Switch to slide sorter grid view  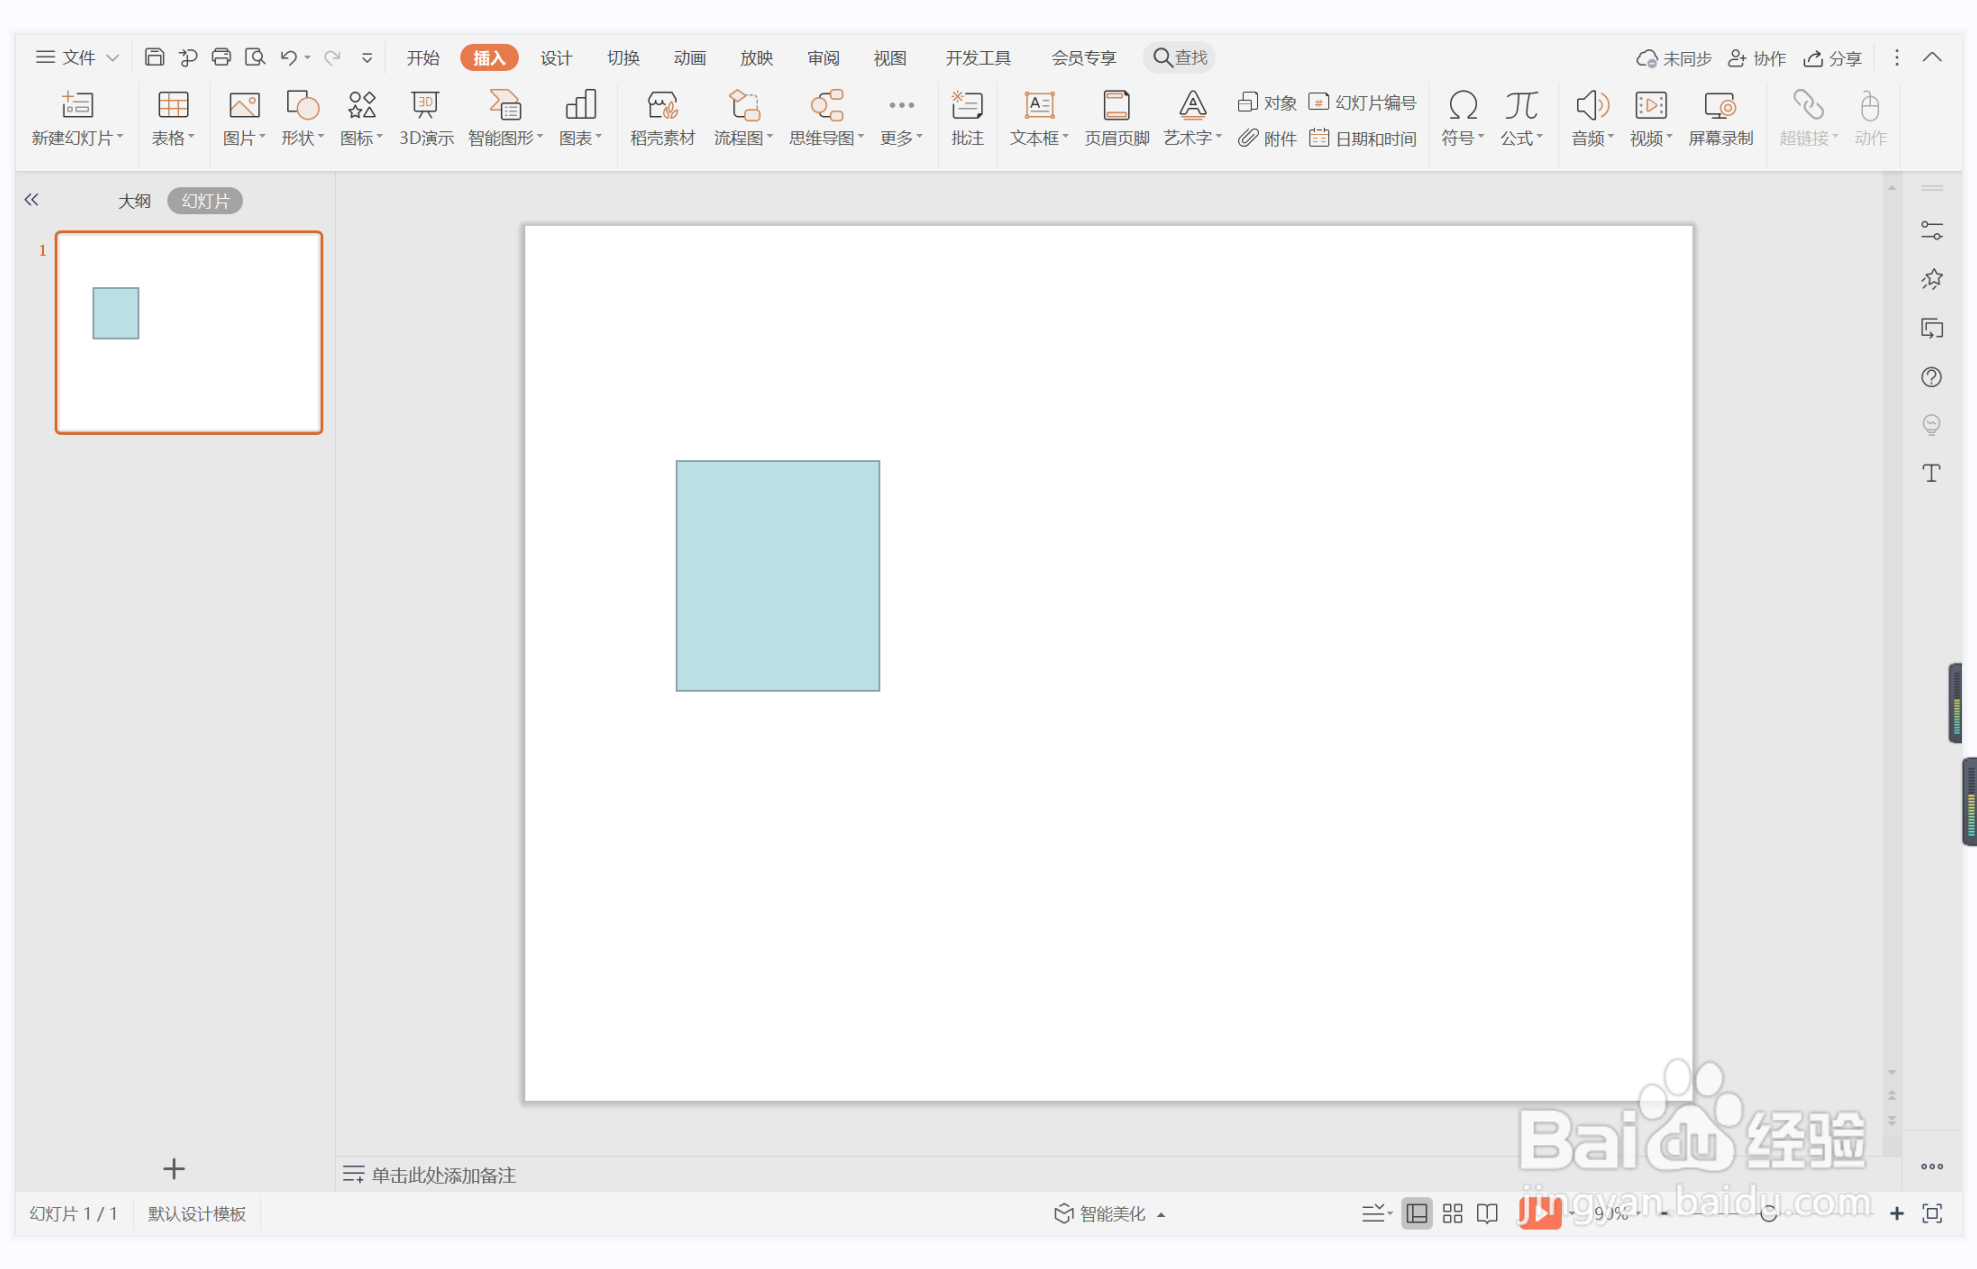[1452, 1213]
